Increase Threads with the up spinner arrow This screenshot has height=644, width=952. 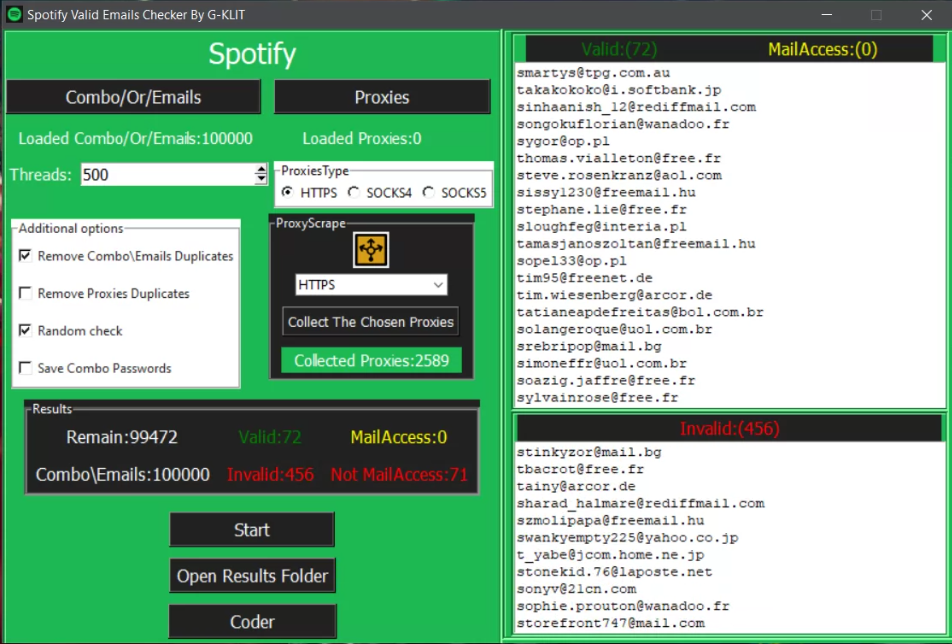pyautogui.click(x=262, y=170)
